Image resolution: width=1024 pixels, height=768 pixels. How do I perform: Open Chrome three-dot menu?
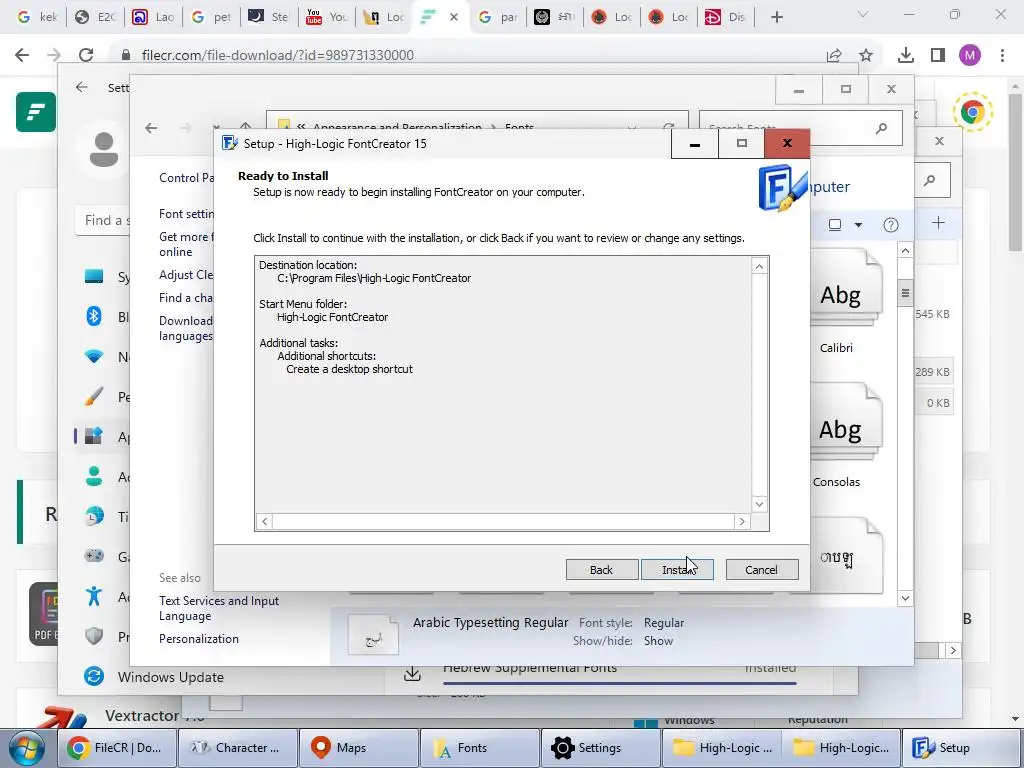1002,56
